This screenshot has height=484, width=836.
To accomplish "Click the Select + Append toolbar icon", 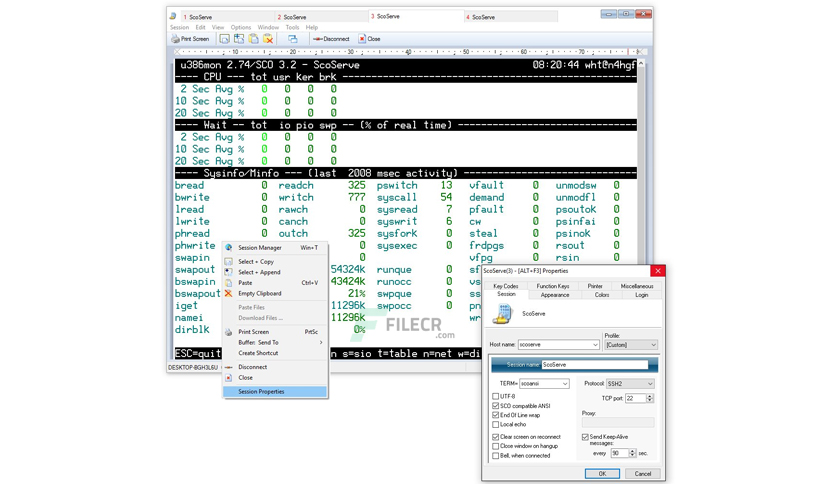I will point(239,39).
